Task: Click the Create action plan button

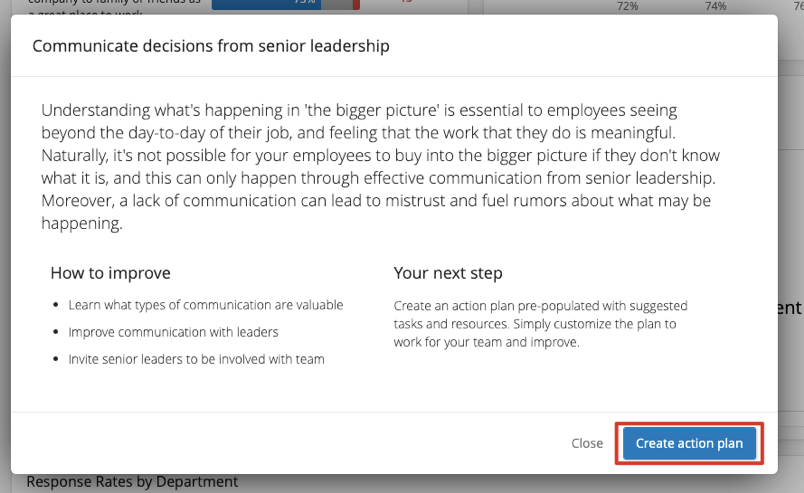Action: click(x=689, y=443)
